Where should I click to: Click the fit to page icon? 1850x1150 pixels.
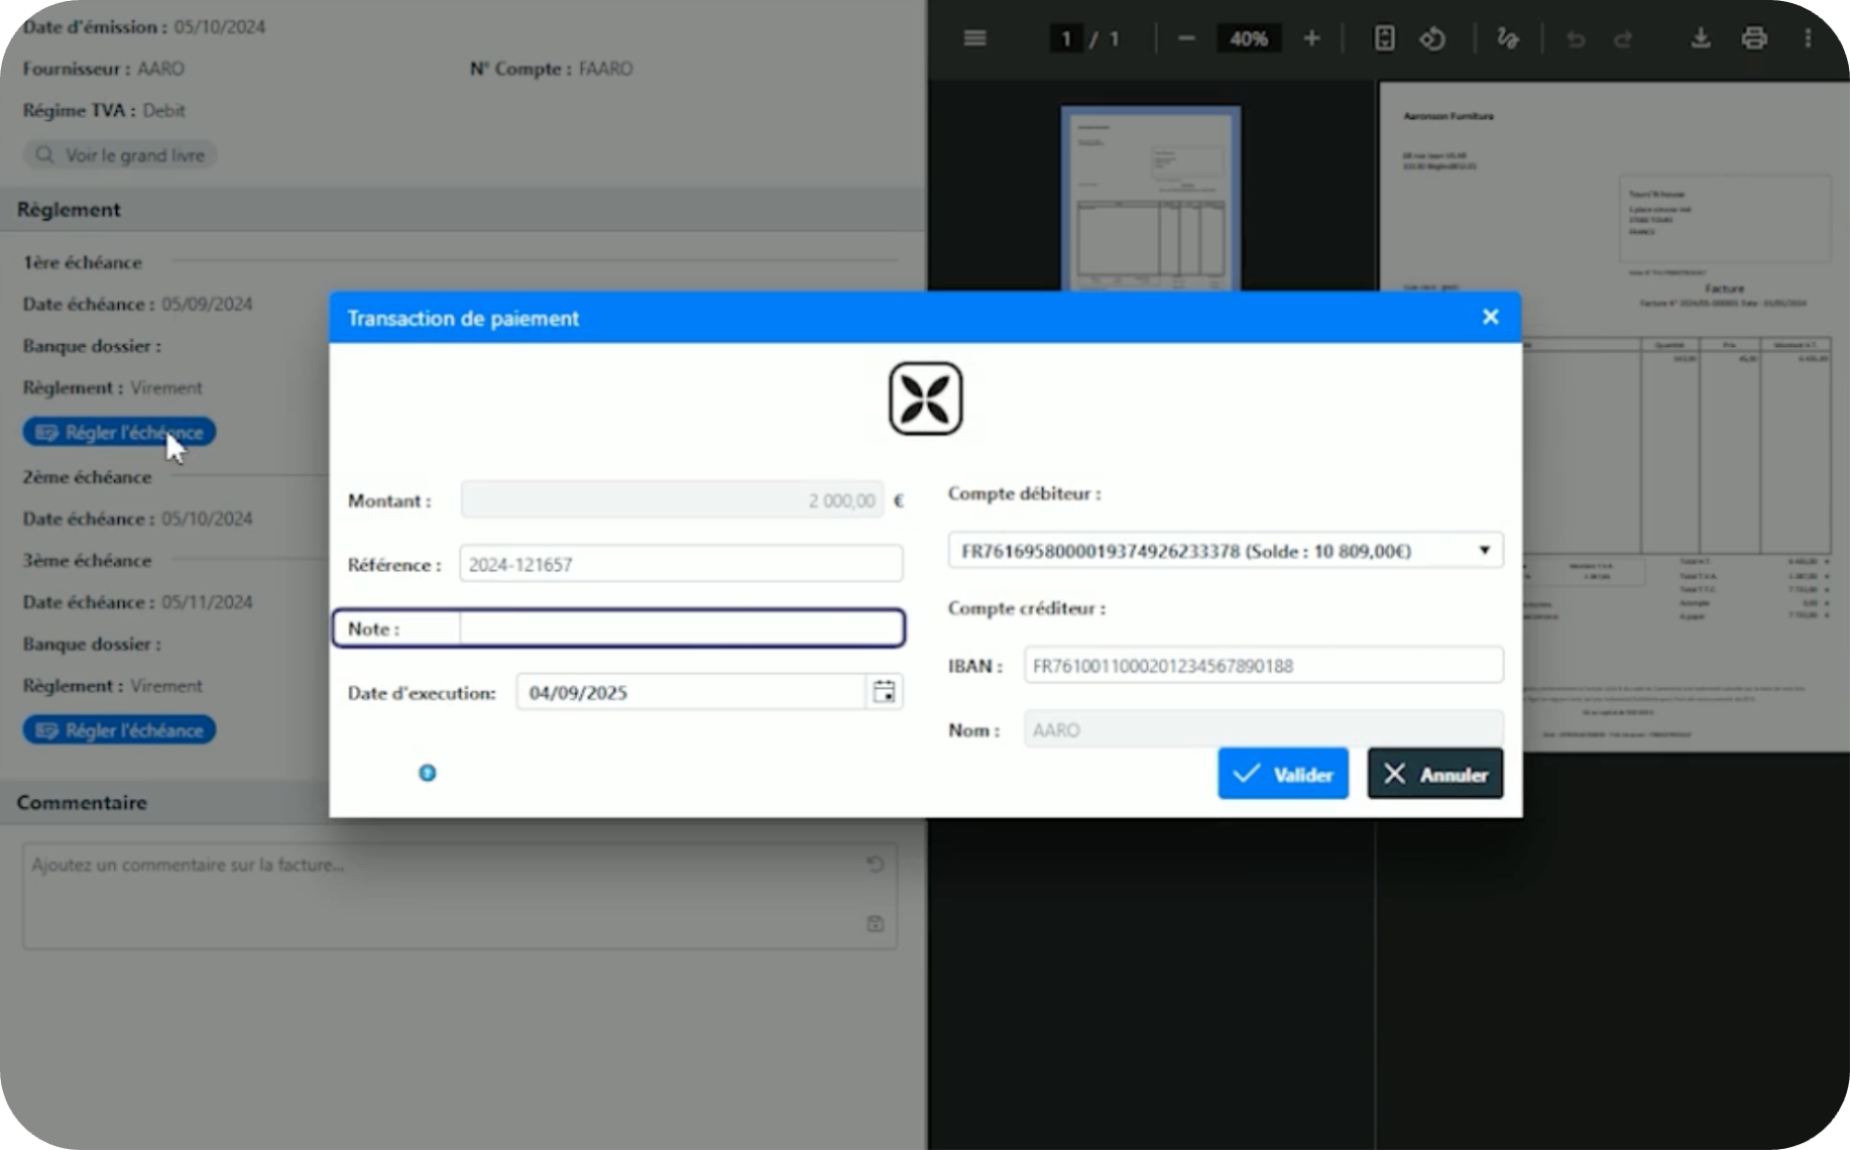click(1384, 38)
